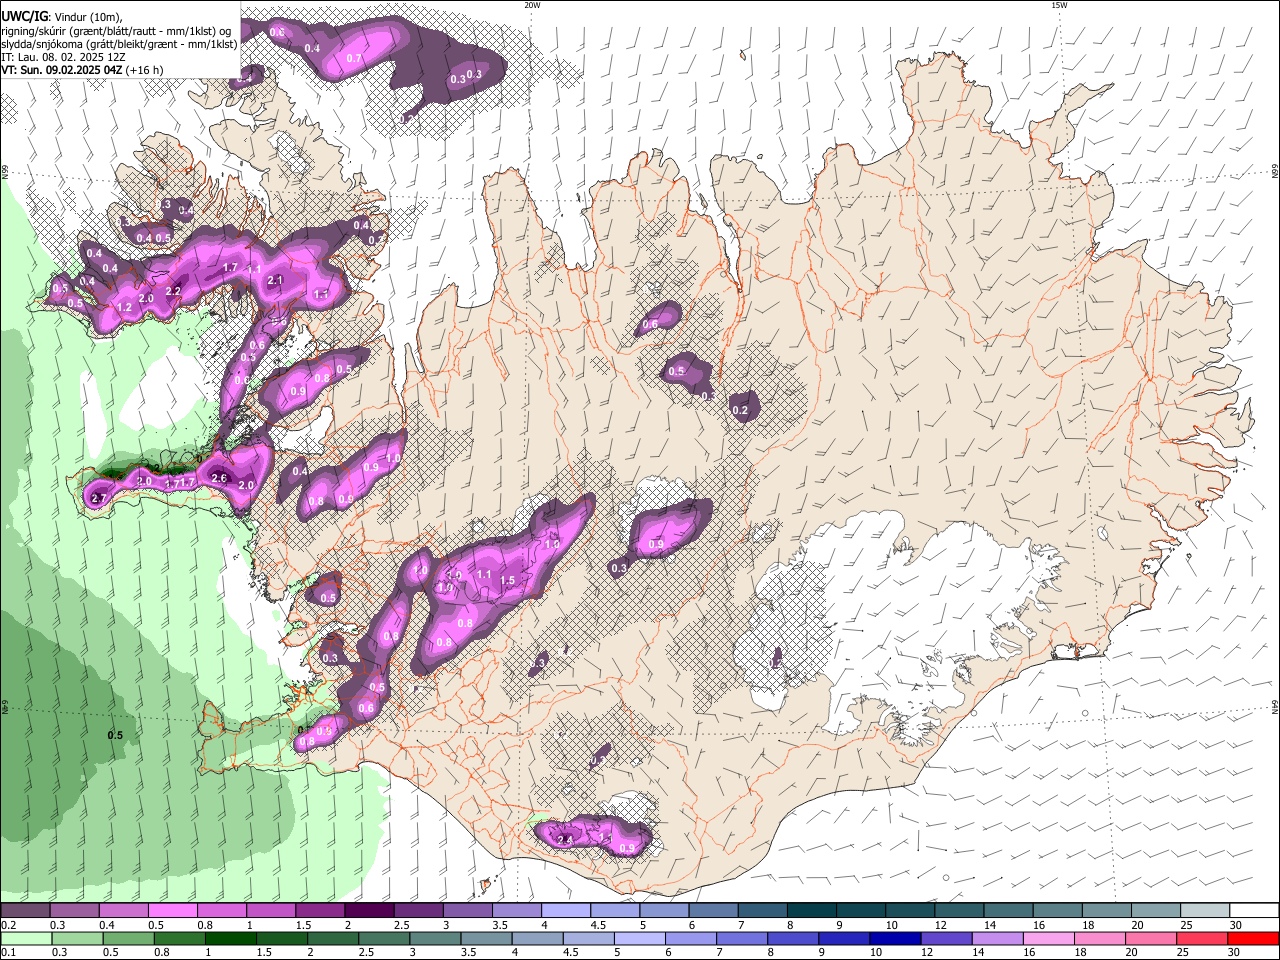Pick the red-pink swatch labeled 25 in bottom row
Viewport: 1280px width, 960px height.
click(x=1202, y=938)
